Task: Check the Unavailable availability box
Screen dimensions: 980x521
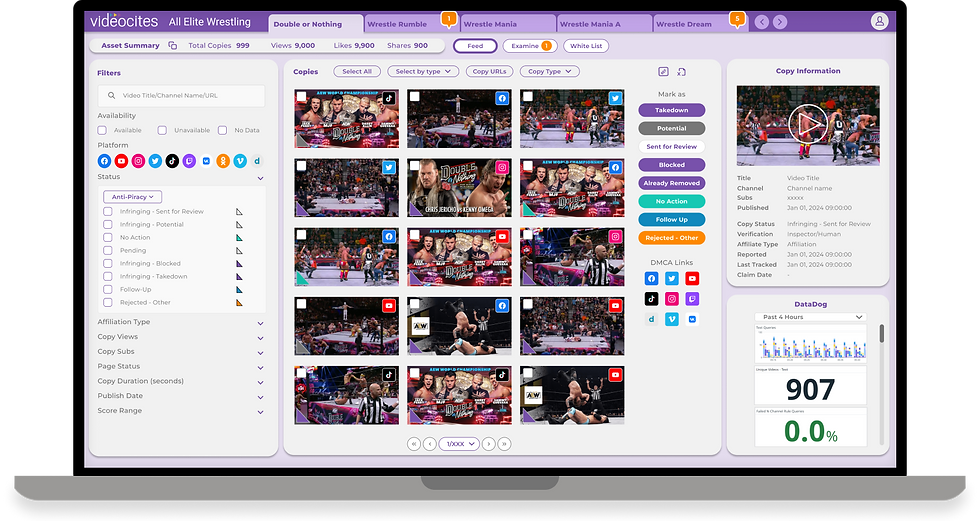Action: pos(162,130)
